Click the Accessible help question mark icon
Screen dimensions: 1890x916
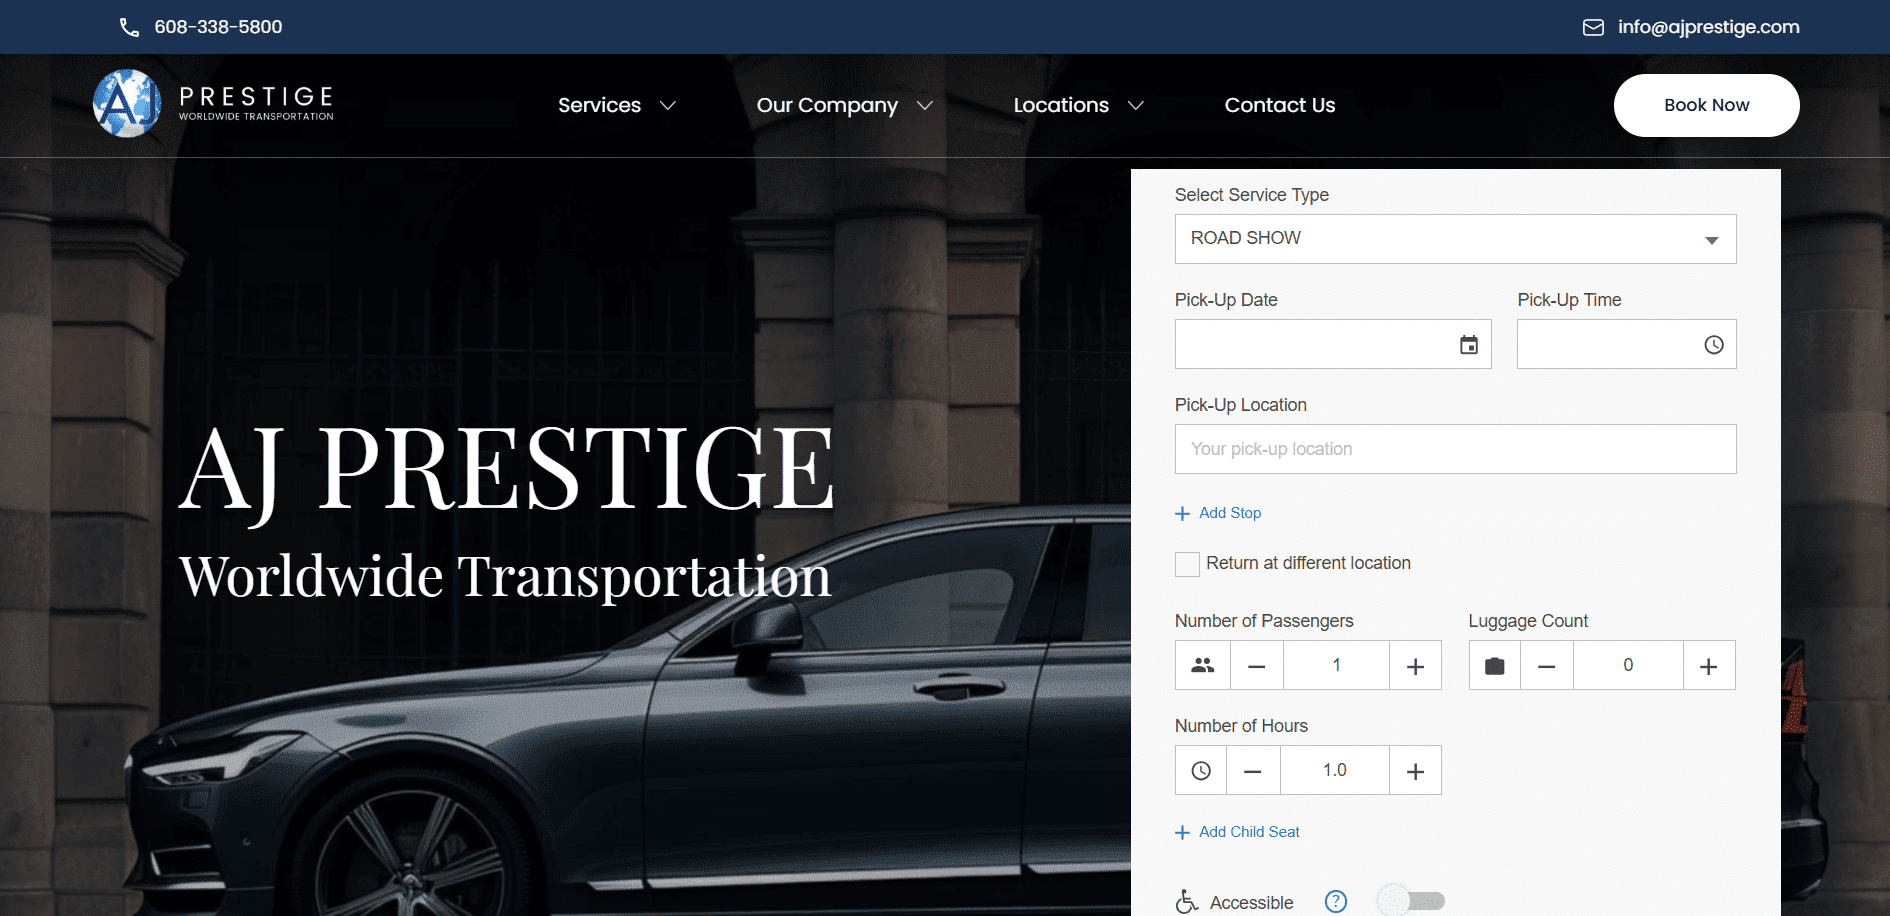pos(1335,901)
